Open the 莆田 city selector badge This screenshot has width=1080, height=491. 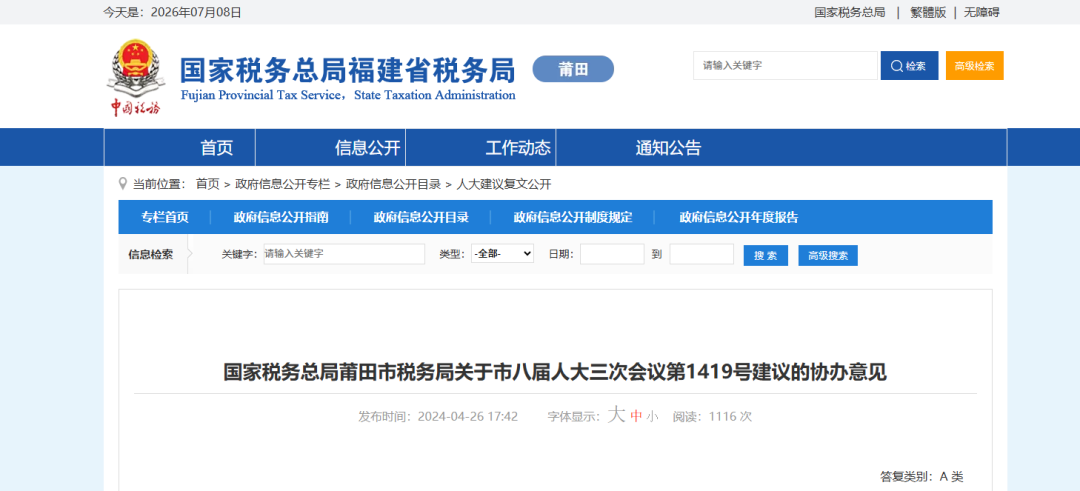[x=573, y=69]
